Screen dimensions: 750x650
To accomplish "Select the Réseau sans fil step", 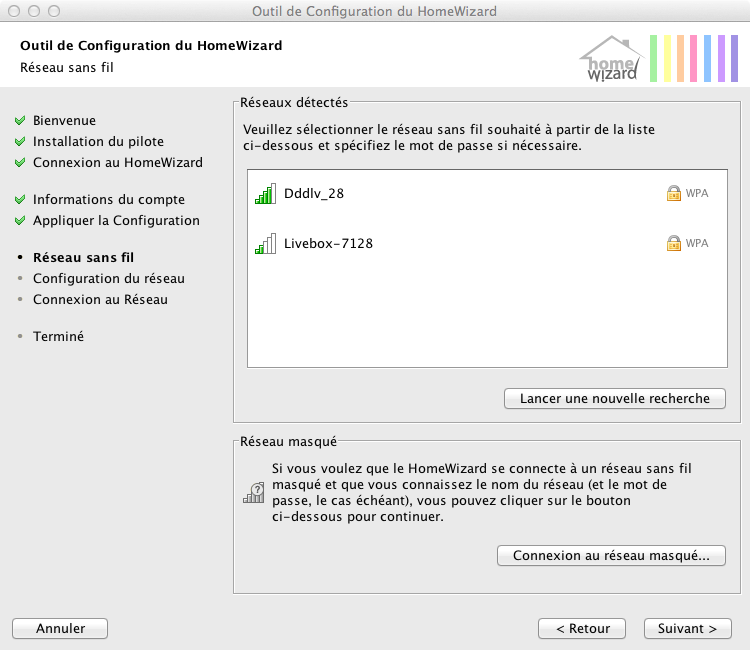I will pos(83,257).
